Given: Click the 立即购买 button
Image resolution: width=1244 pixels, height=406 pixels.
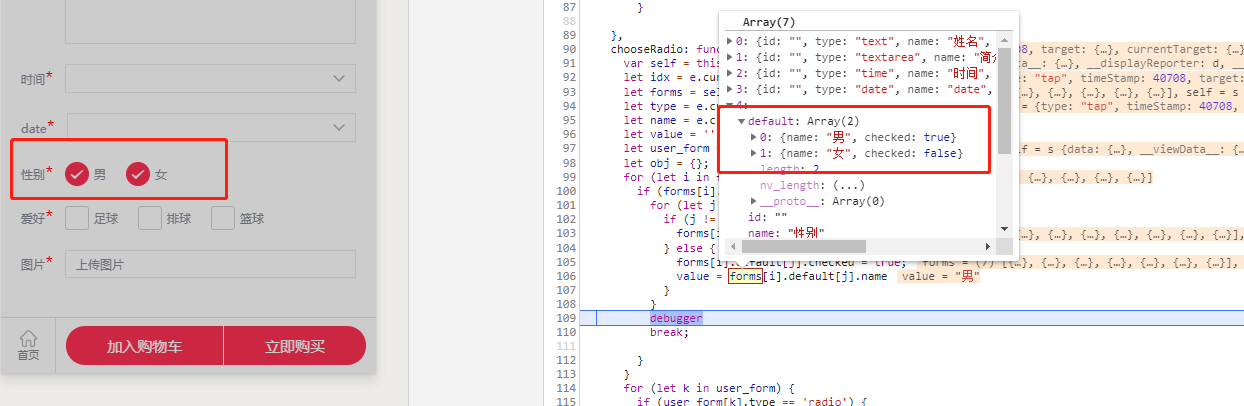Looking at the screenshot, I should [295, 346].
